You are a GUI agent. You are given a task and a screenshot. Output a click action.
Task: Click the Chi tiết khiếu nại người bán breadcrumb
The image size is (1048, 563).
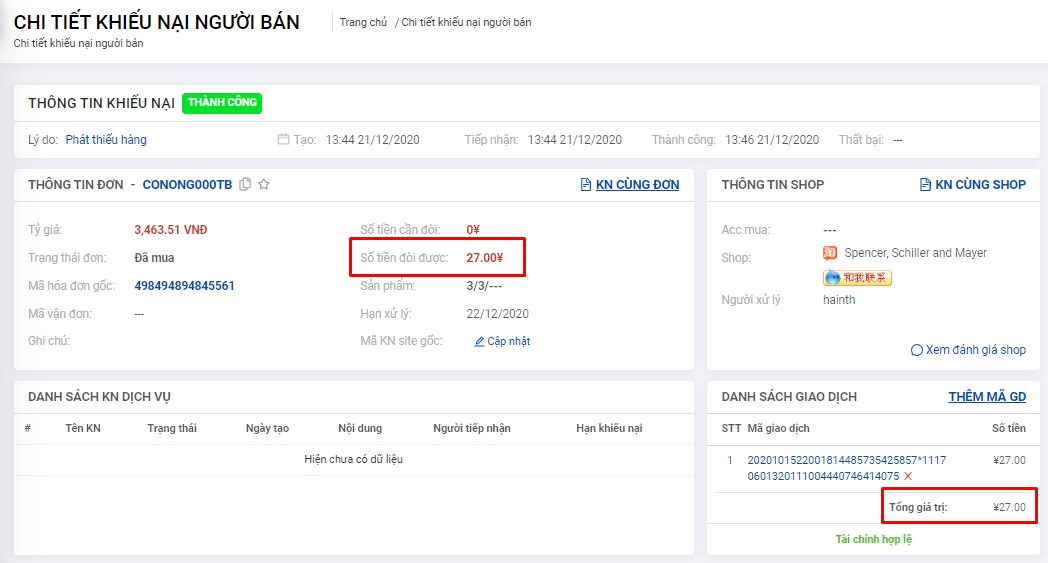tap(466, 22)
